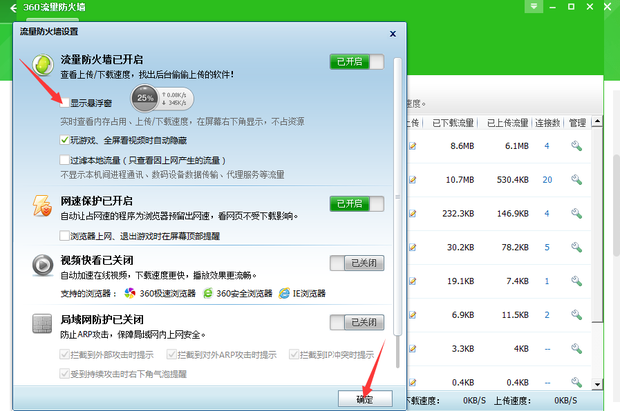The height and width of the screenshot is (411, 620).
Task: Click the edit pencil icon in the 3.3KB row
Action: (412, 349)
